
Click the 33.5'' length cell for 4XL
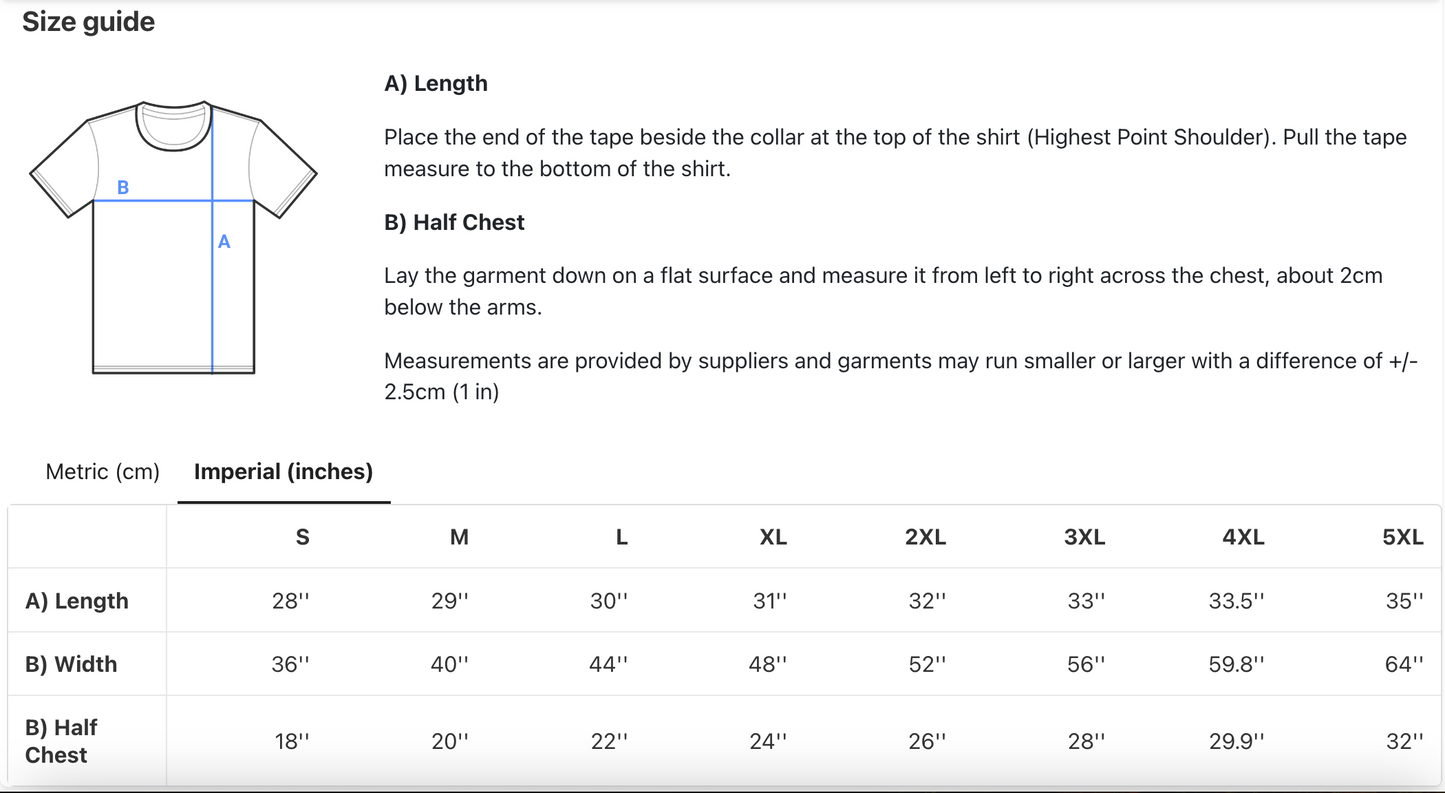[1237, 601]
